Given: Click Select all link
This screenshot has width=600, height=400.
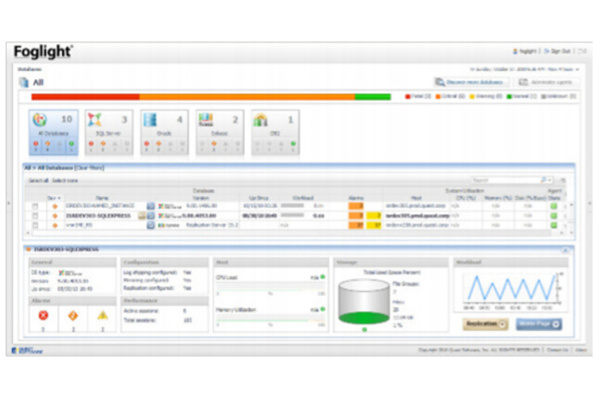Looking at the screenshot, I should point(38,181).
